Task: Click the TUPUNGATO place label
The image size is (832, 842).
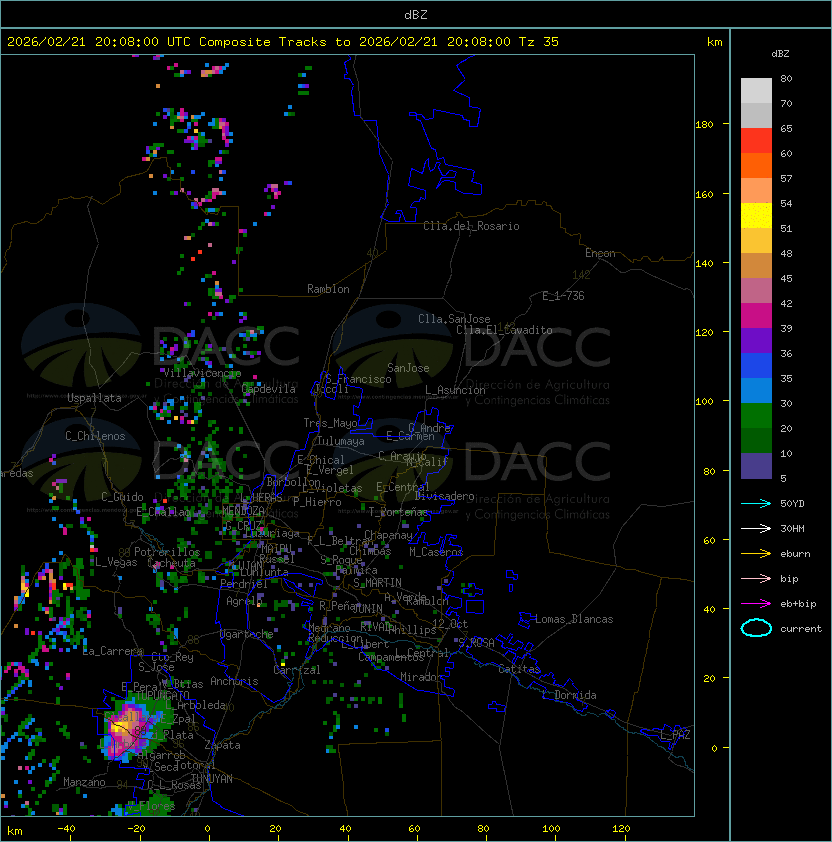Action: [x=162, y=695]
